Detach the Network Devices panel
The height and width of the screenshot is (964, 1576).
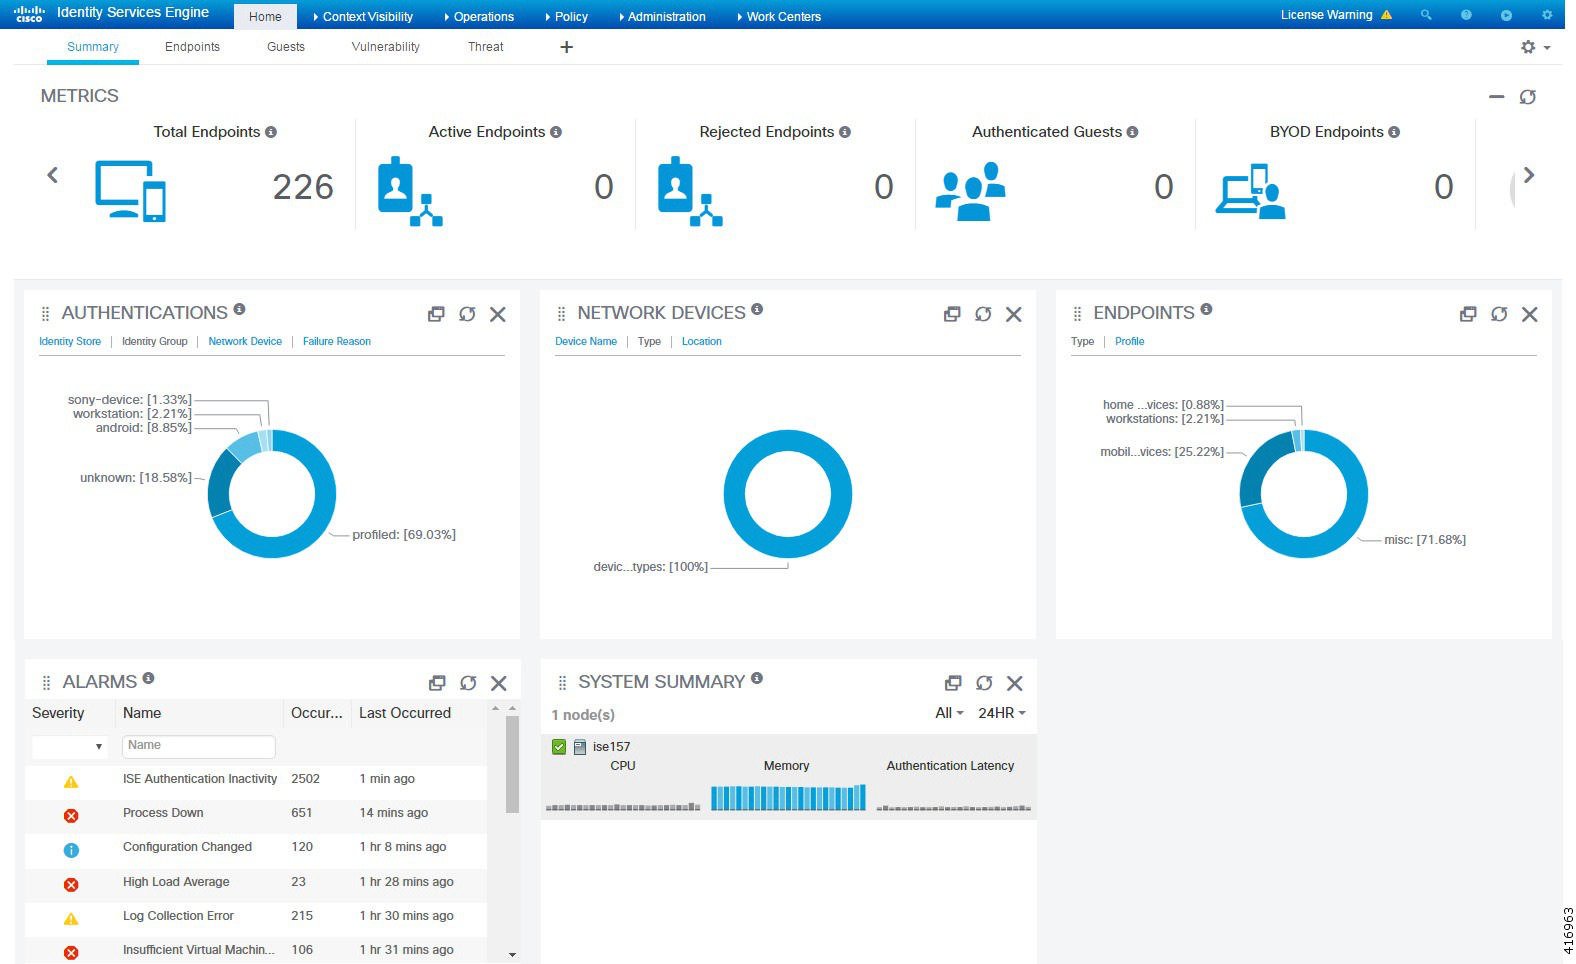952,314
